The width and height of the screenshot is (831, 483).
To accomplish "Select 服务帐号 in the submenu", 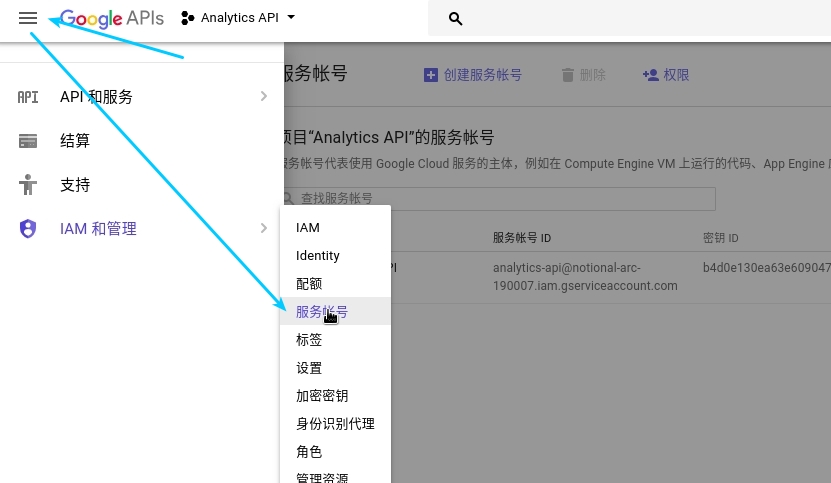I will [335, 312].
